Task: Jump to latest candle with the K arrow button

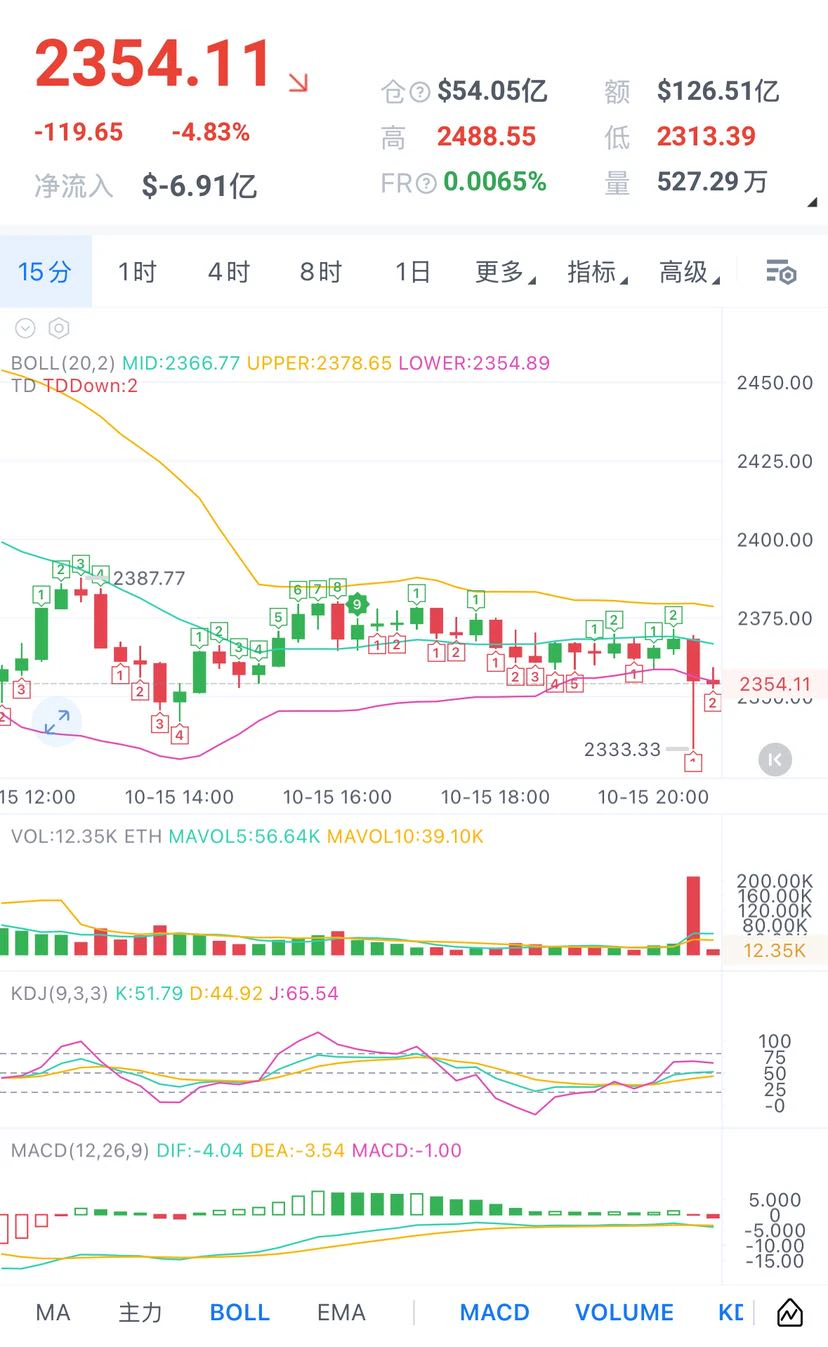Action: pyautogui.click(x=775, y=759)
